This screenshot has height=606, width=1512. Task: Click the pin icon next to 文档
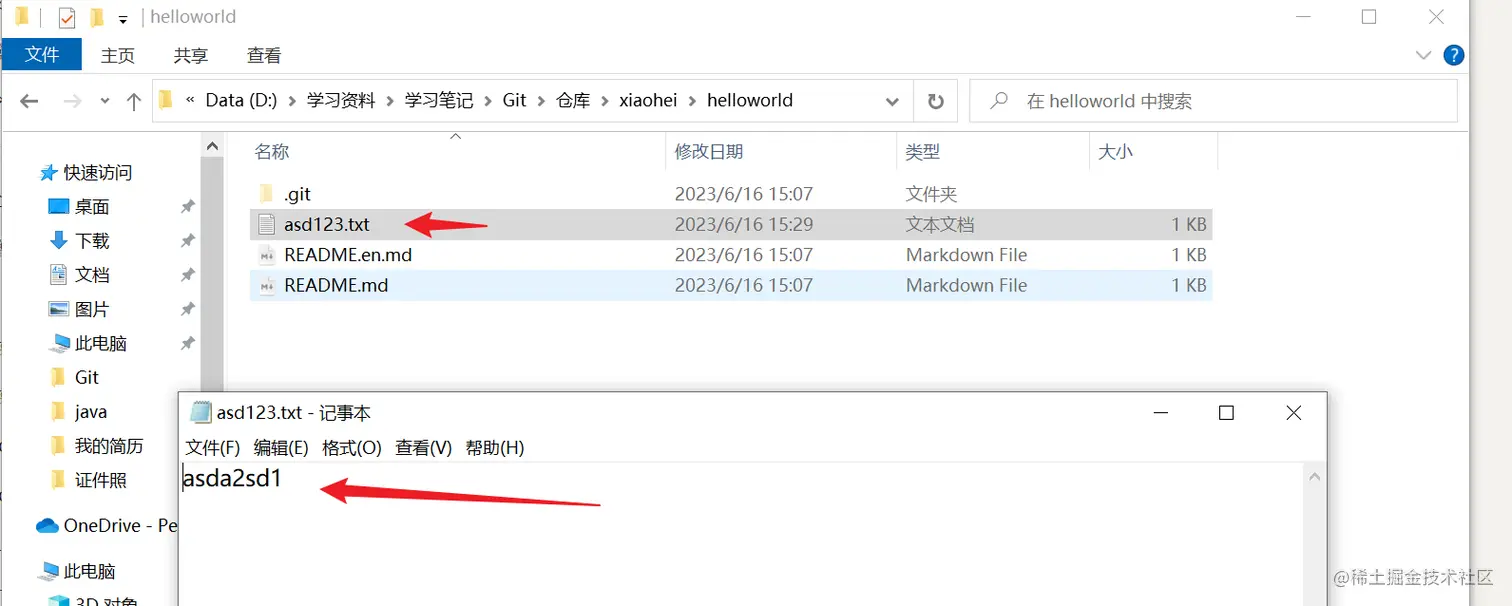187,275
